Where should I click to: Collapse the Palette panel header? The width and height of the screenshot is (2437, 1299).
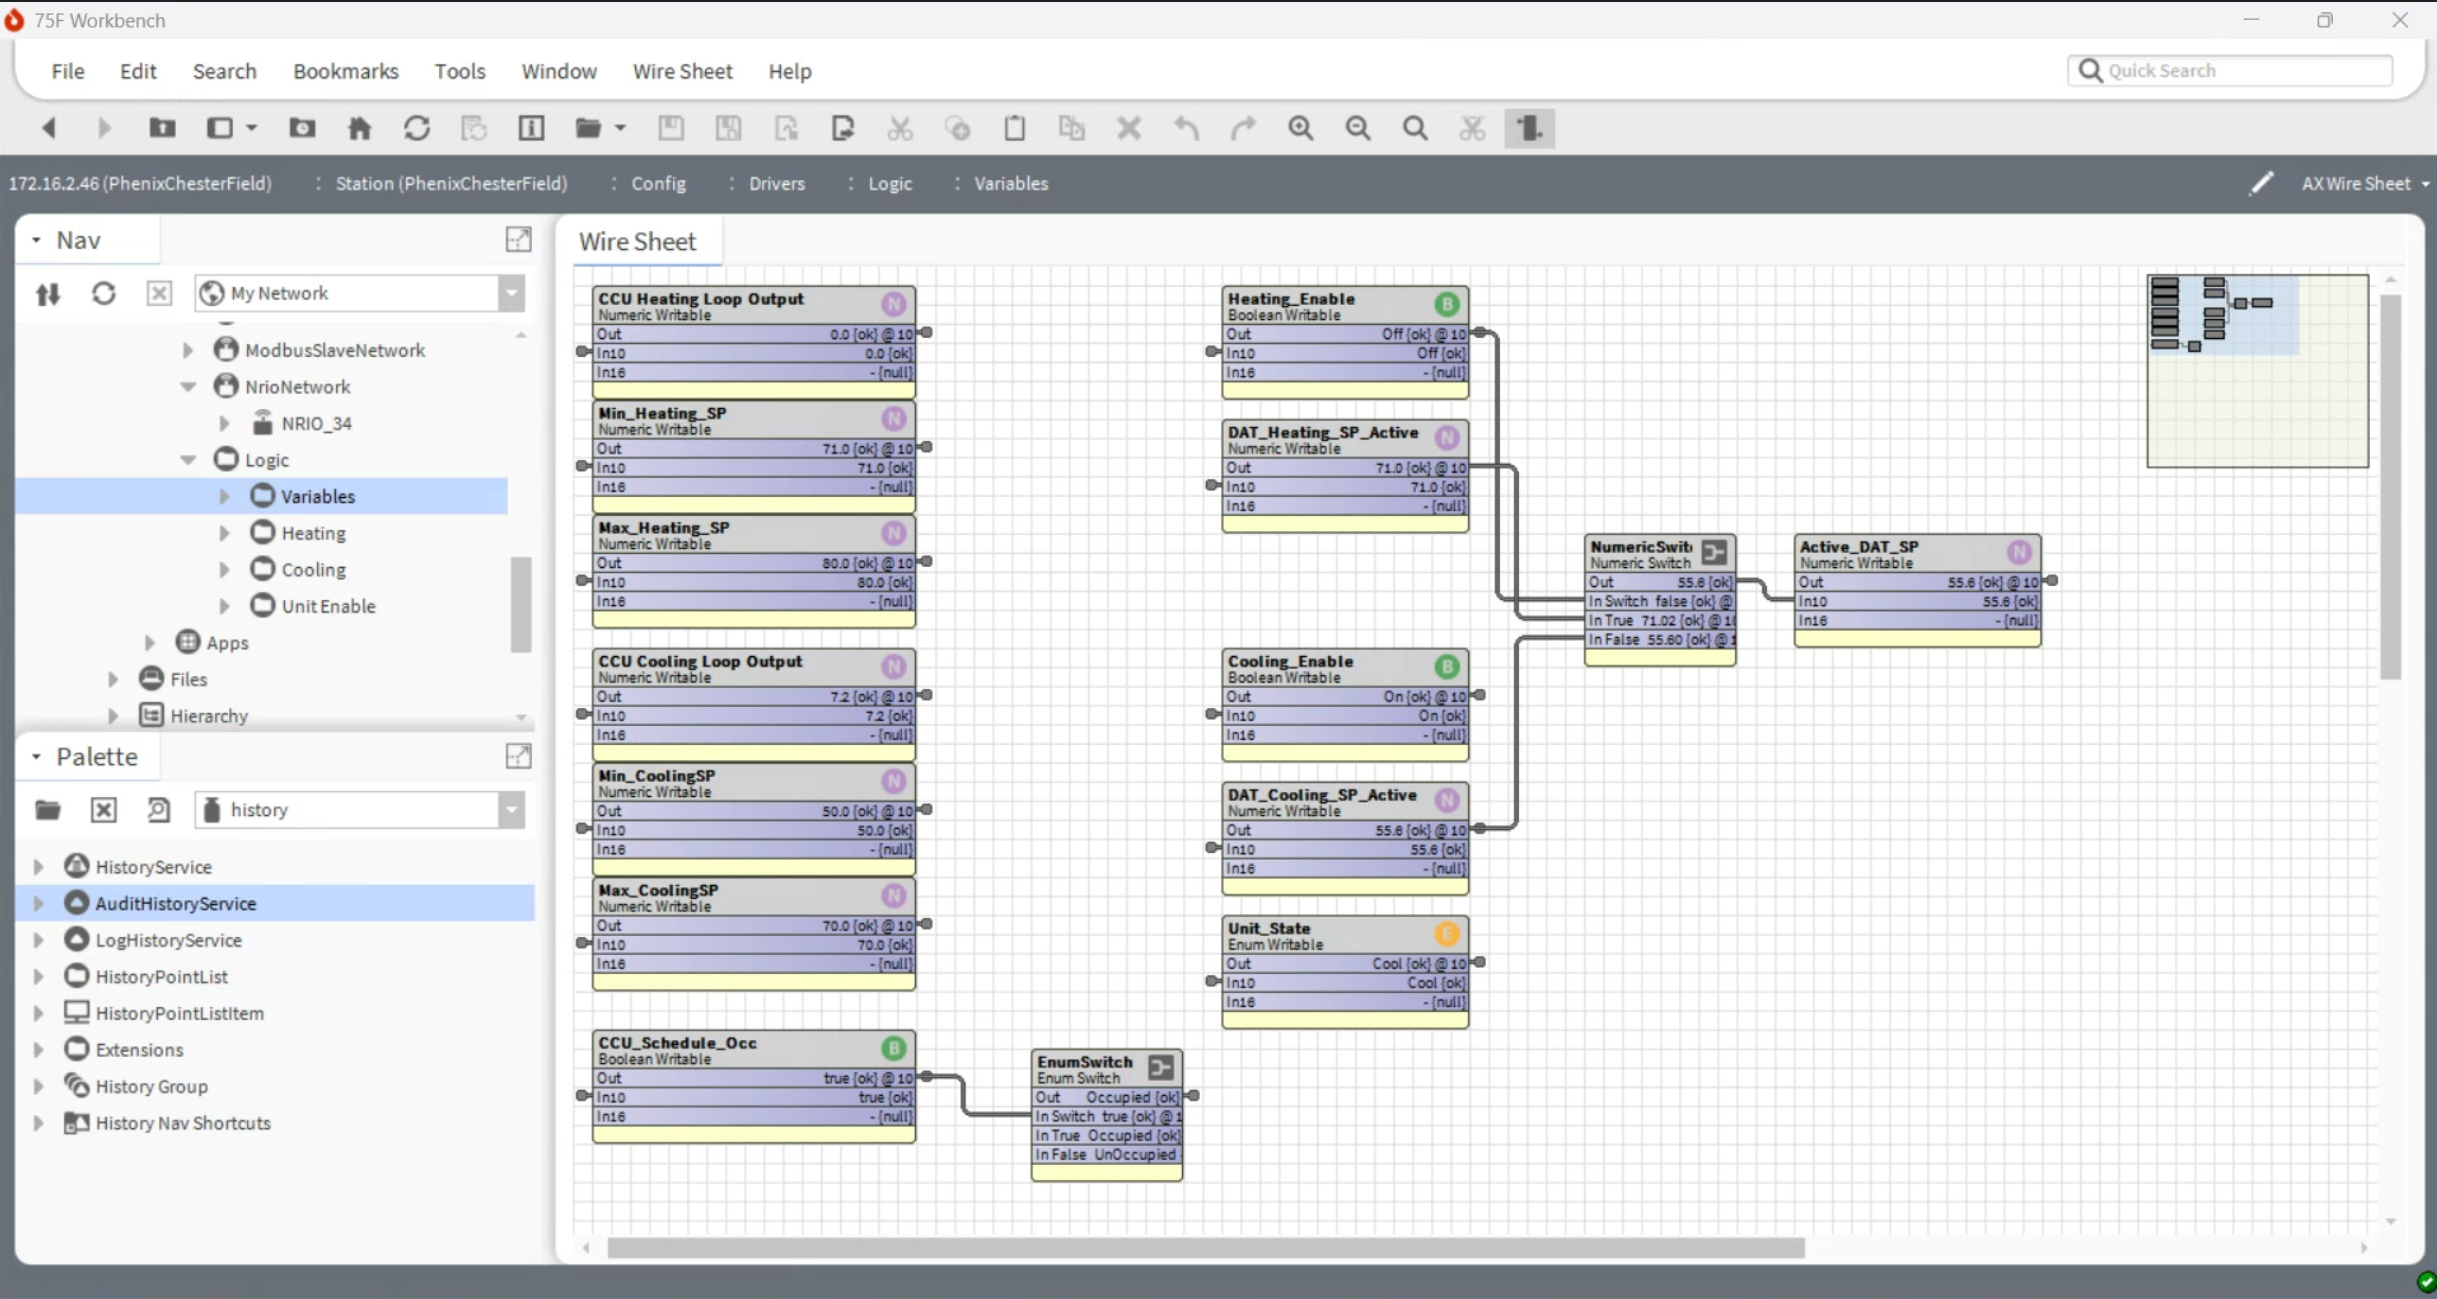pyautogui.click(x=36, y=756)
